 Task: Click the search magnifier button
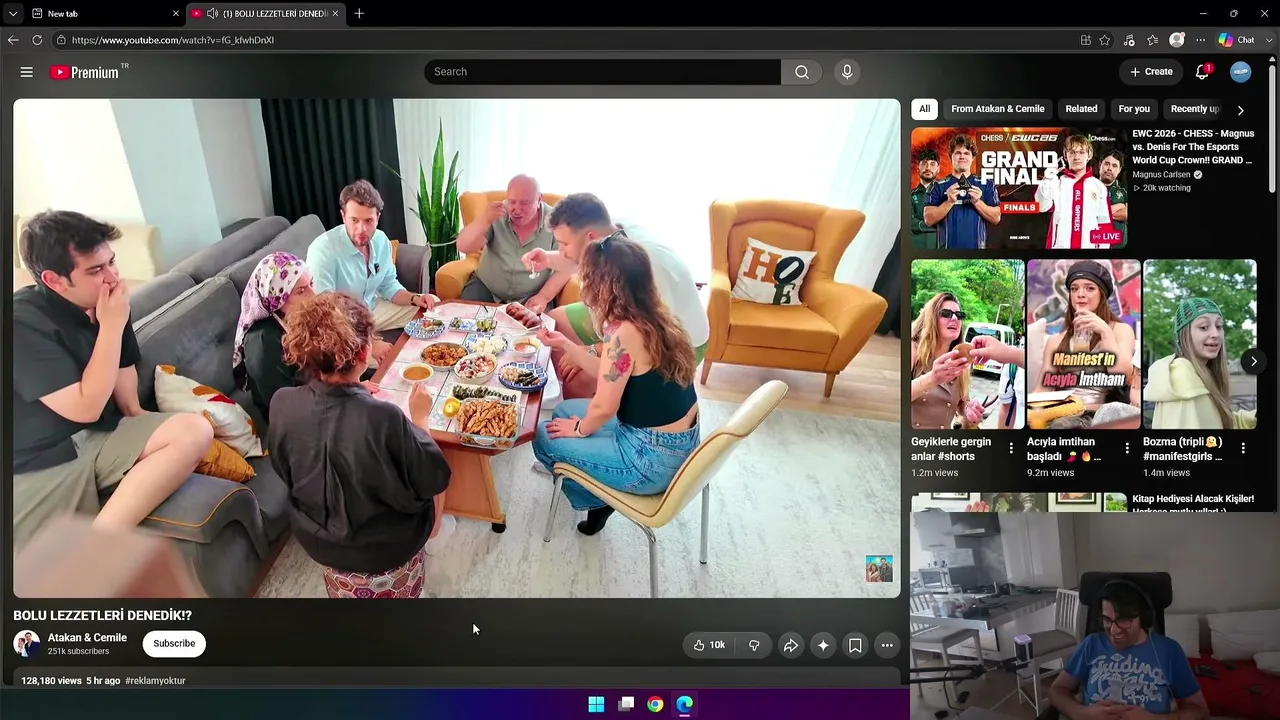(x=802, y=72)
